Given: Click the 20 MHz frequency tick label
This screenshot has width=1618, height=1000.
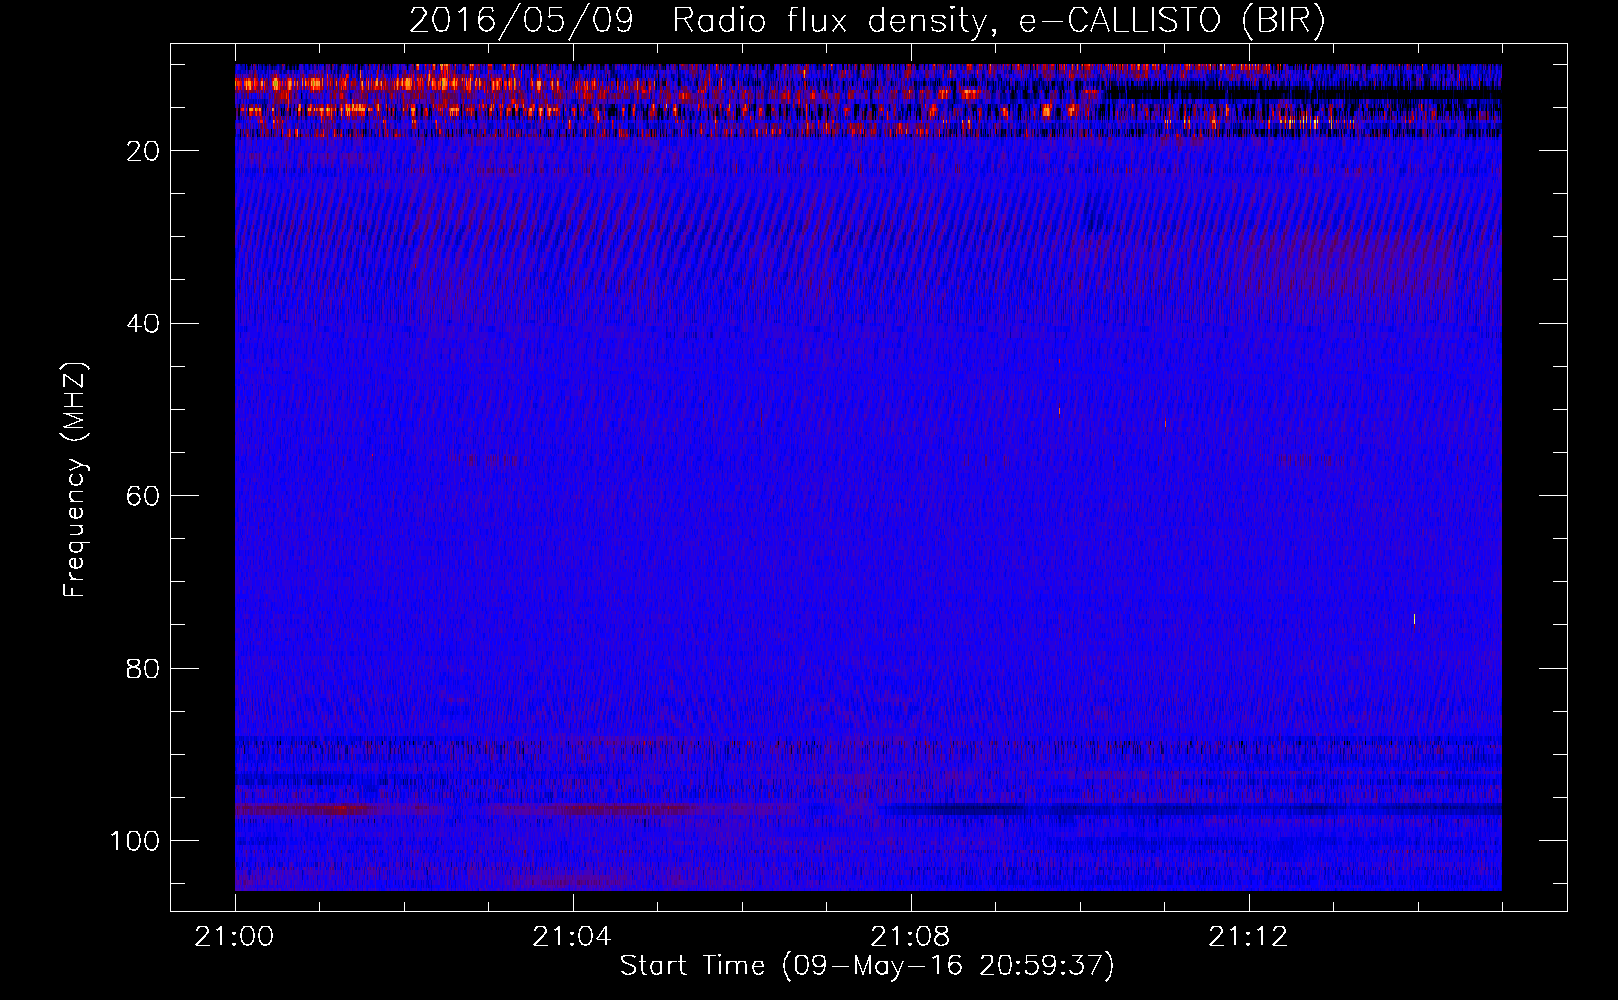Looking at the screenshot, I should tap(143, 151).
